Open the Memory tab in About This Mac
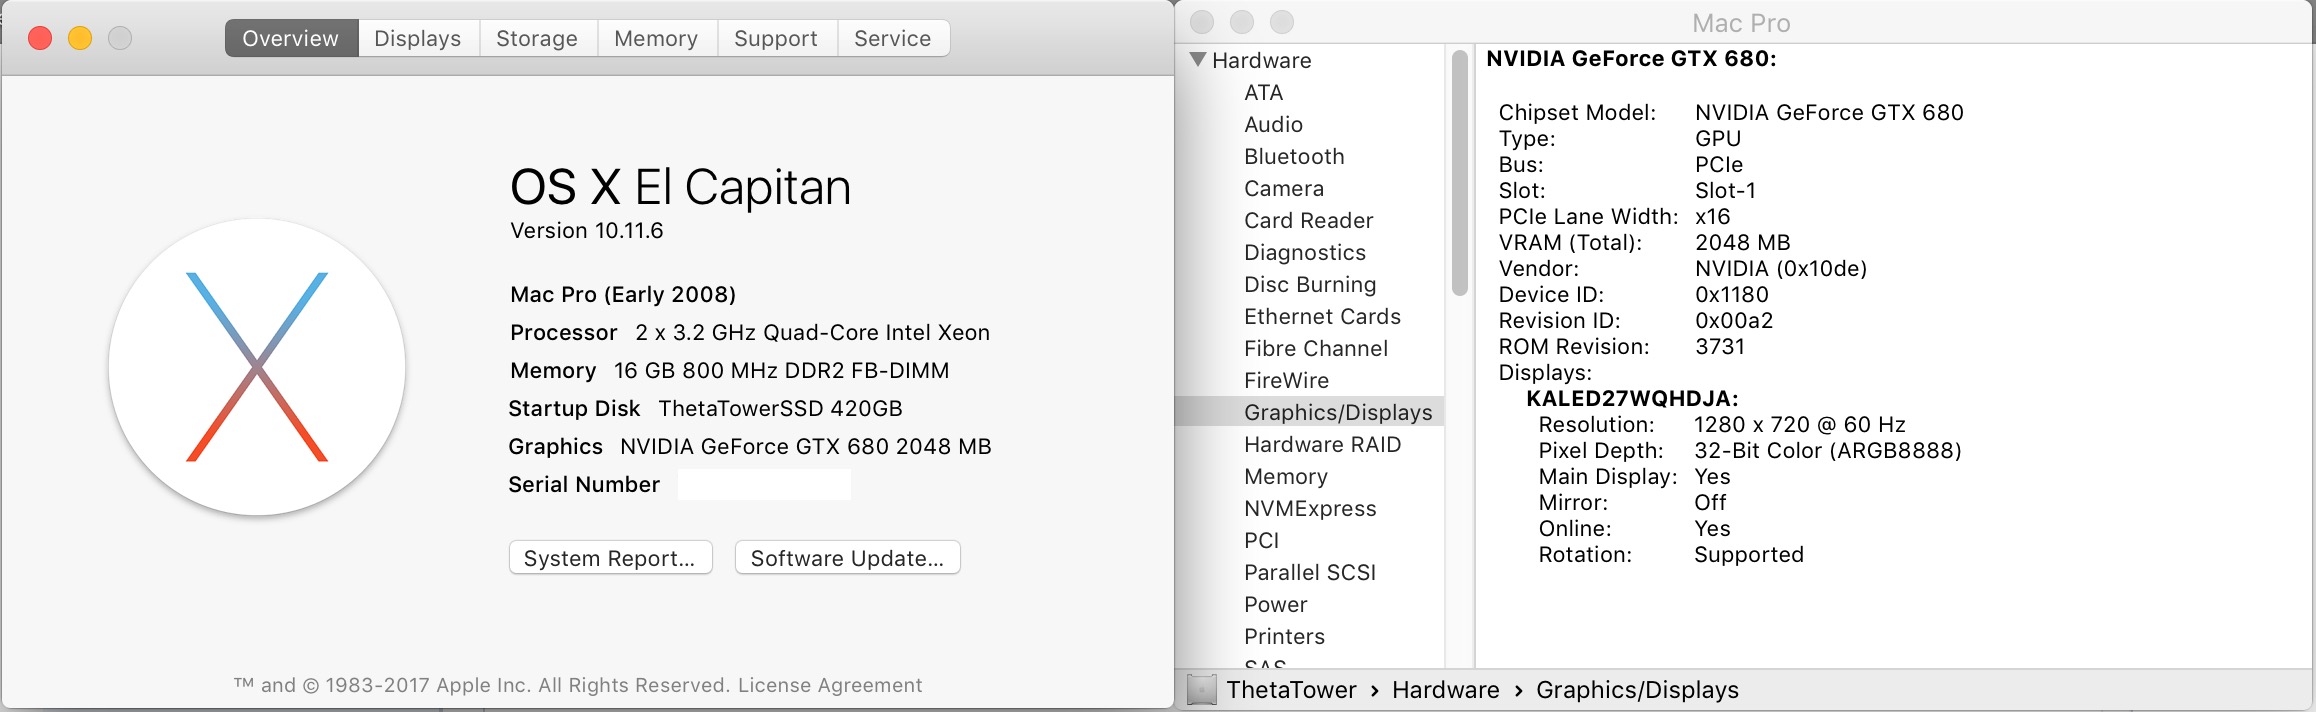The height and width of the screenshot is (712, 2316). pyautogui.click(x=656, y=38)
